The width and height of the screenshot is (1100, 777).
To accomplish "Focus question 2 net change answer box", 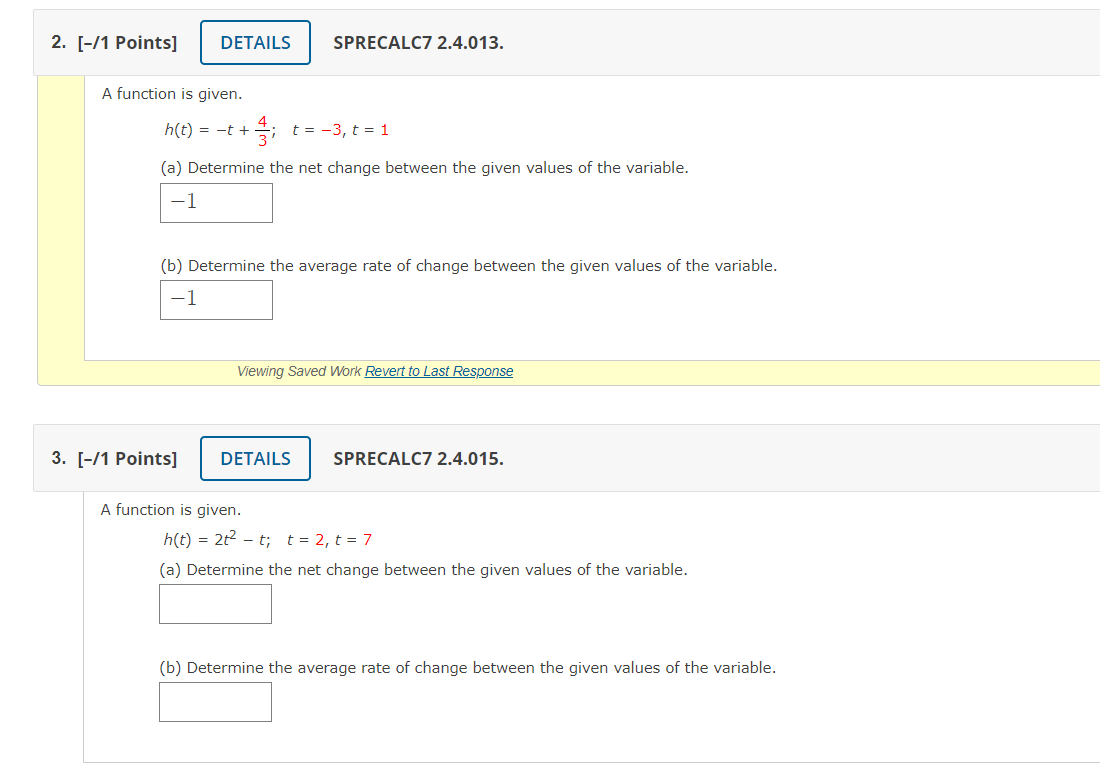I will pyautogui.click(x=216, y=203).
